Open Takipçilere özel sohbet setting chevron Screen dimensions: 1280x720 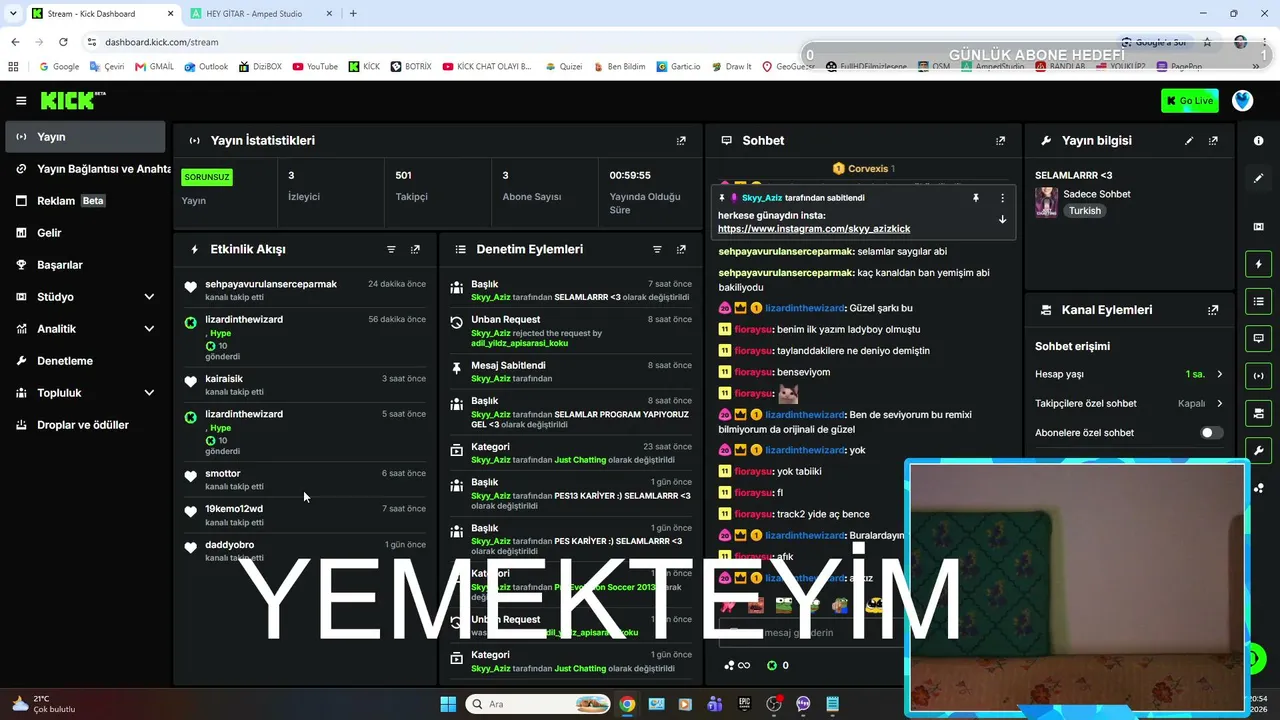[1219, 404]
